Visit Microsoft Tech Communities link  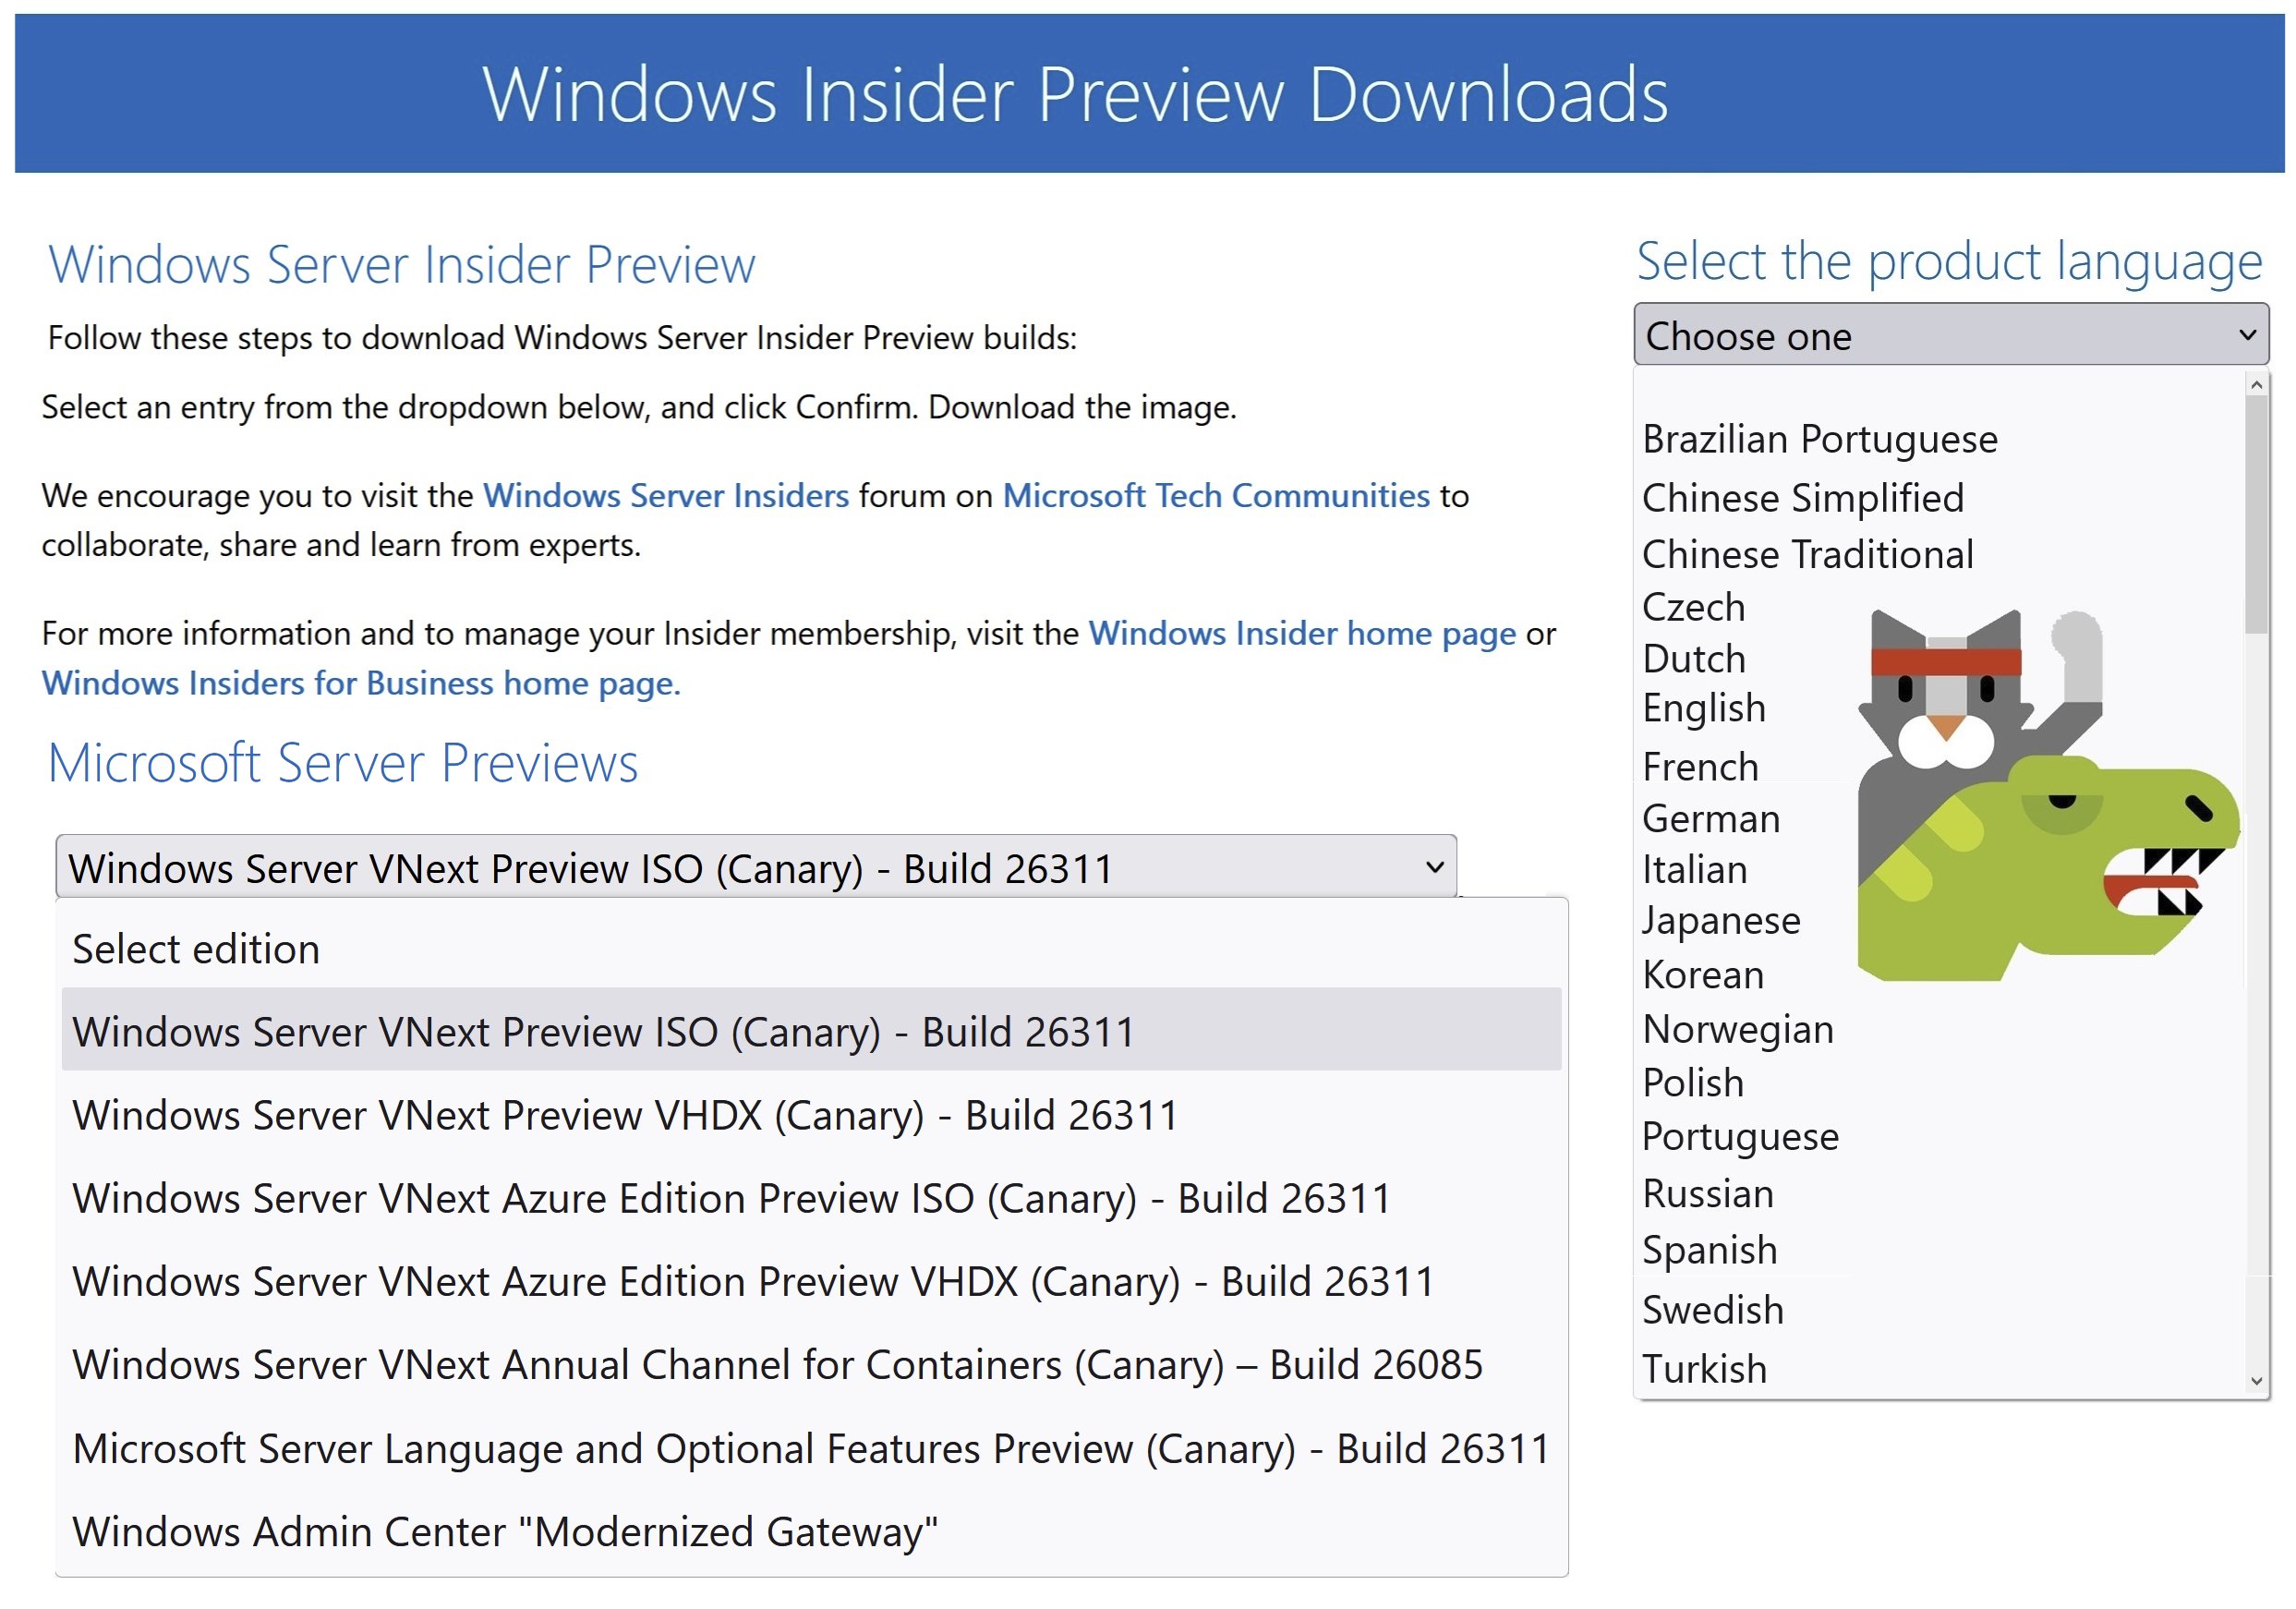click(1216, 496)
